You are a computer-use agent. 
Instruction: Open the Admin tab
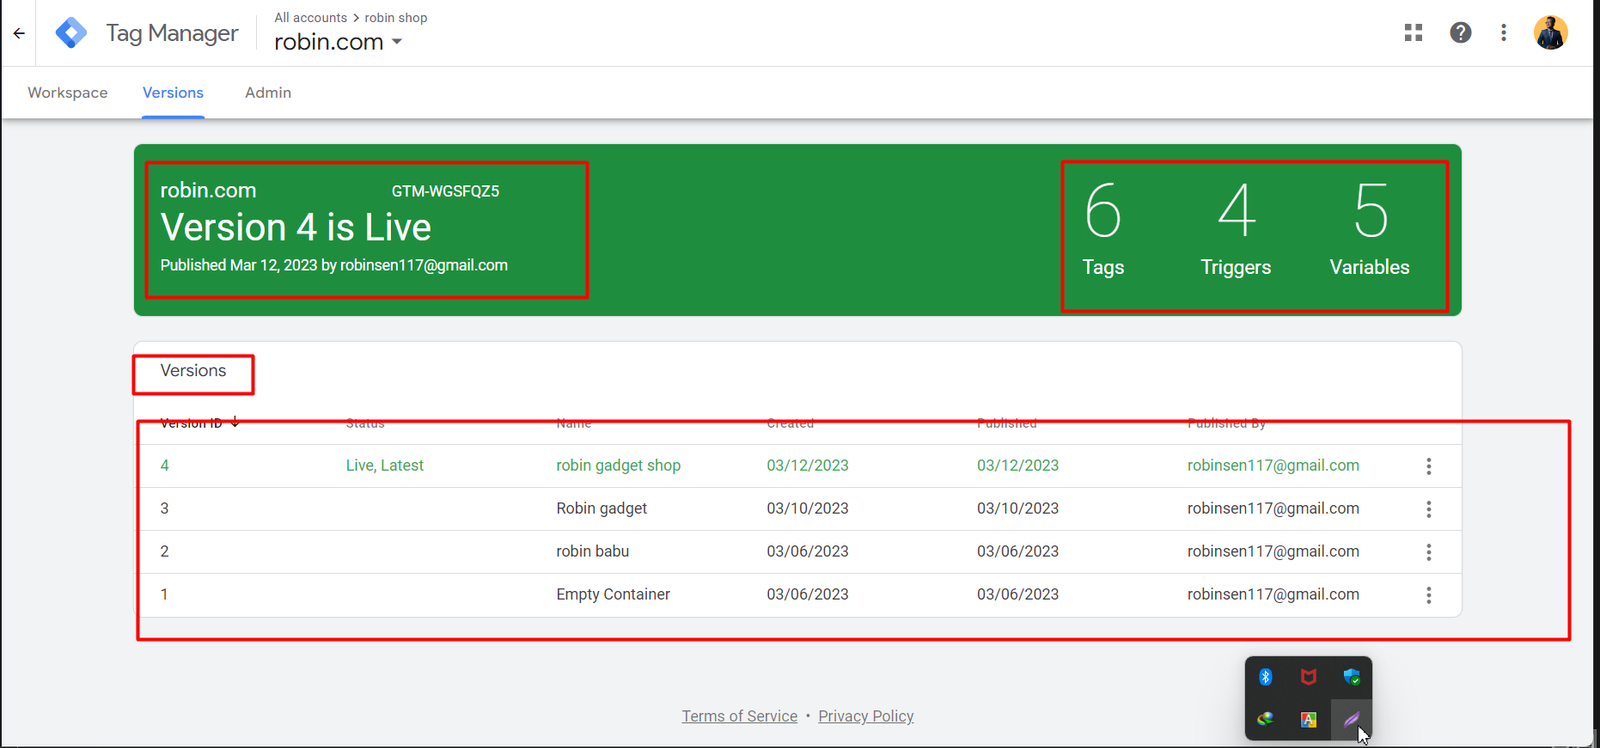268,93
